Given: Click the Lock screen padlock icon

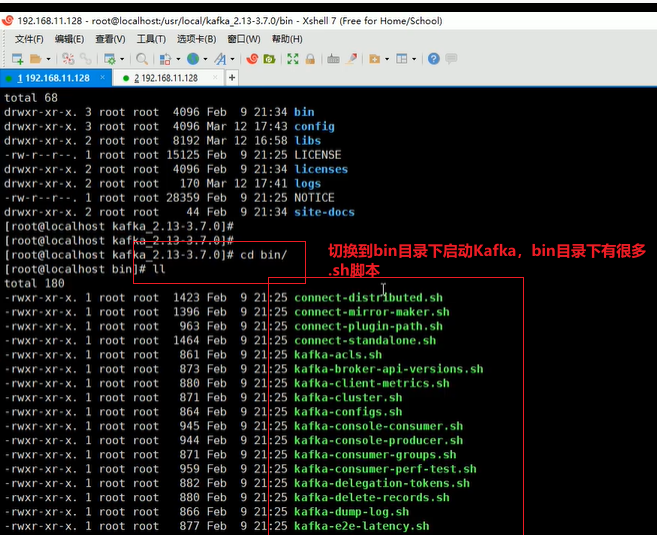Looking at the screenshot, I should pos(310,59).
